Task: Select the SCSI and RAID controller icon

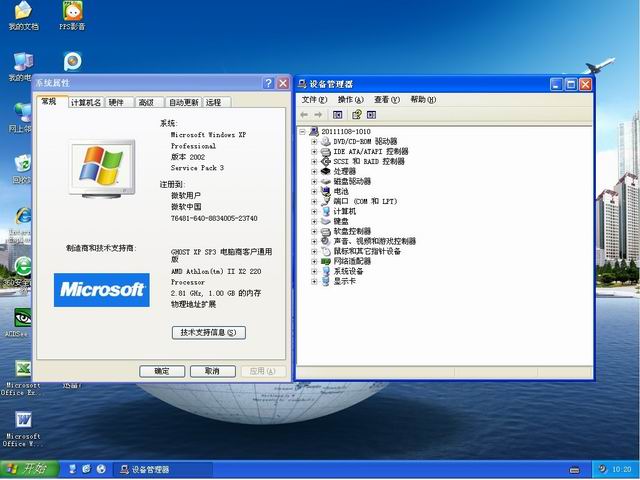Action: tap(325, 162)
